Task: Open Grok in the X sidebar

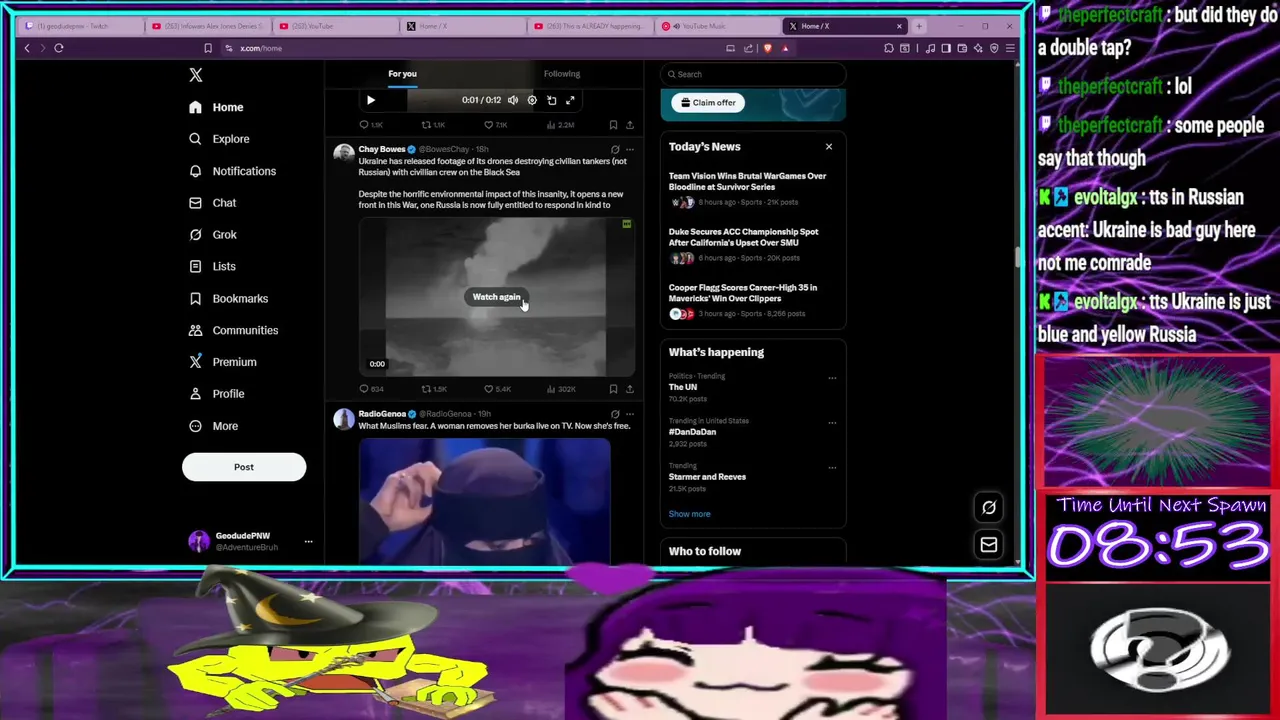Action: pos(212,235)
